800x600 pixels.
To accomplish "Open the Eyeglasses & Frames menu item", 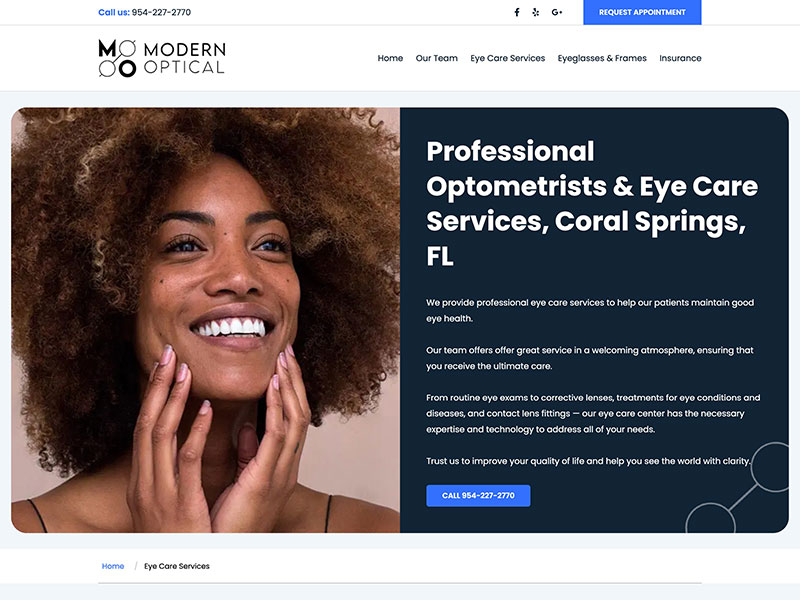I will tap(602, 58).
